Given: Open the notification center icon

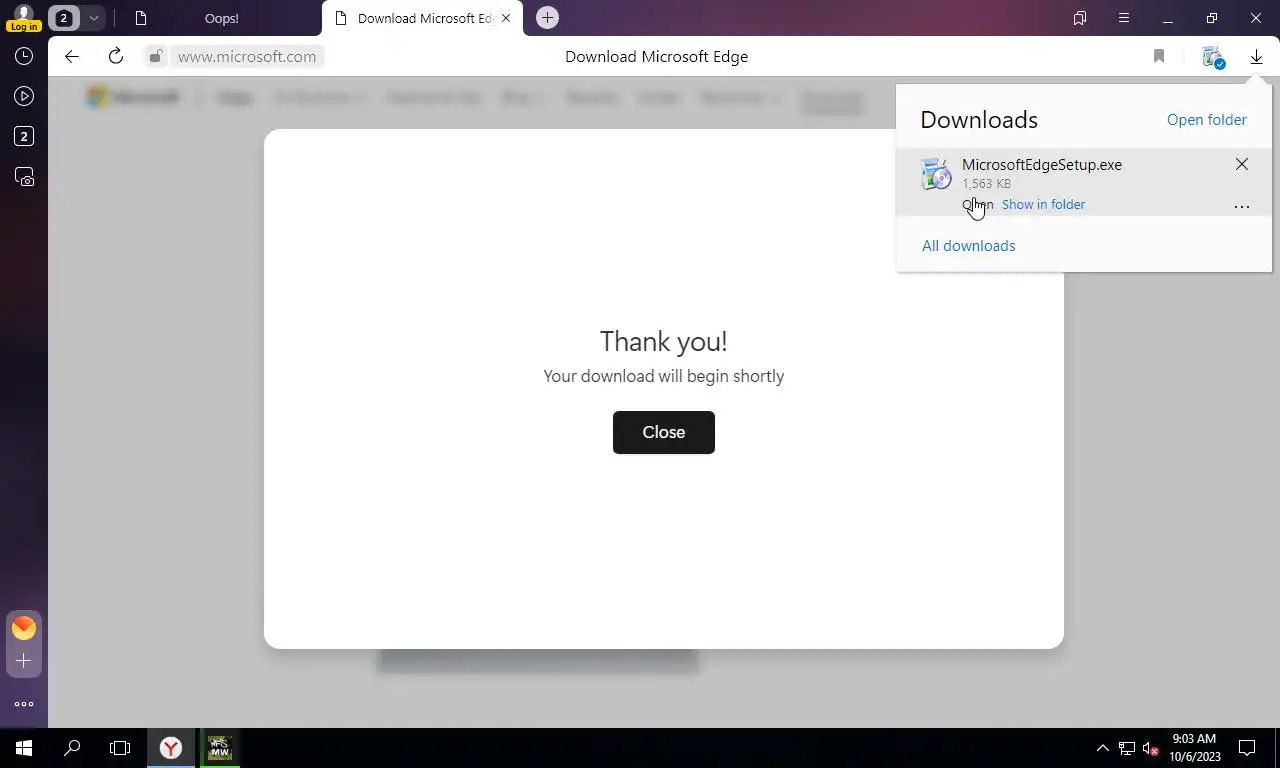Looking at the screenshot, I should (x=1247, y=748).
